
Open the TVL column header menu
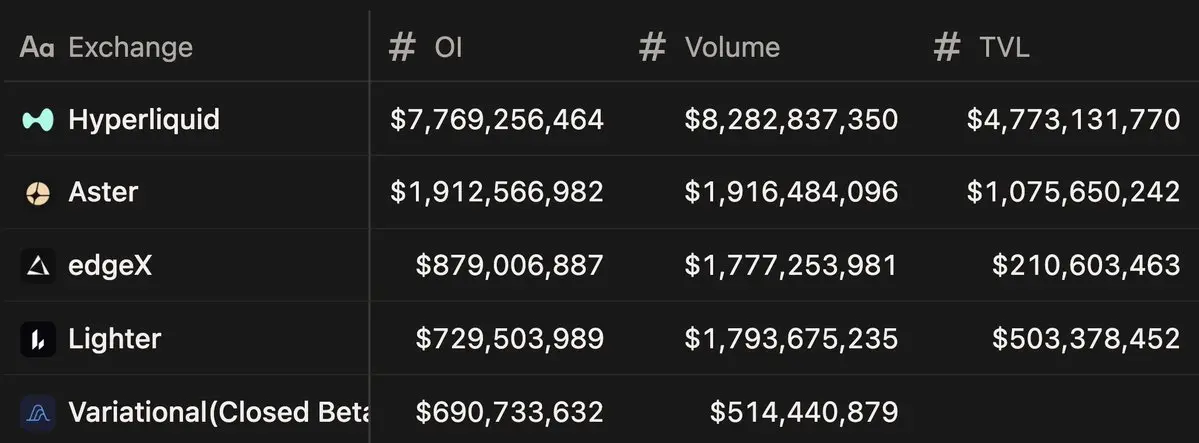point(1004,47)
